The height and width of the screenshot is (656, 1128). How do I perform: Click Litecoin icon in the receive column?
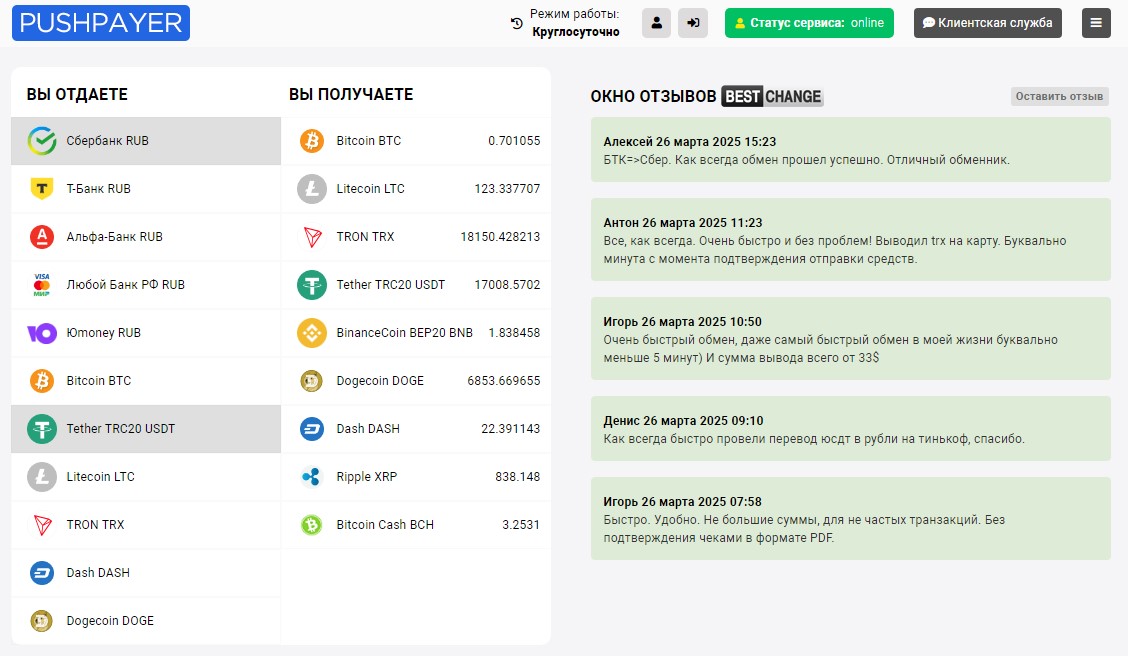pos(311,189)
